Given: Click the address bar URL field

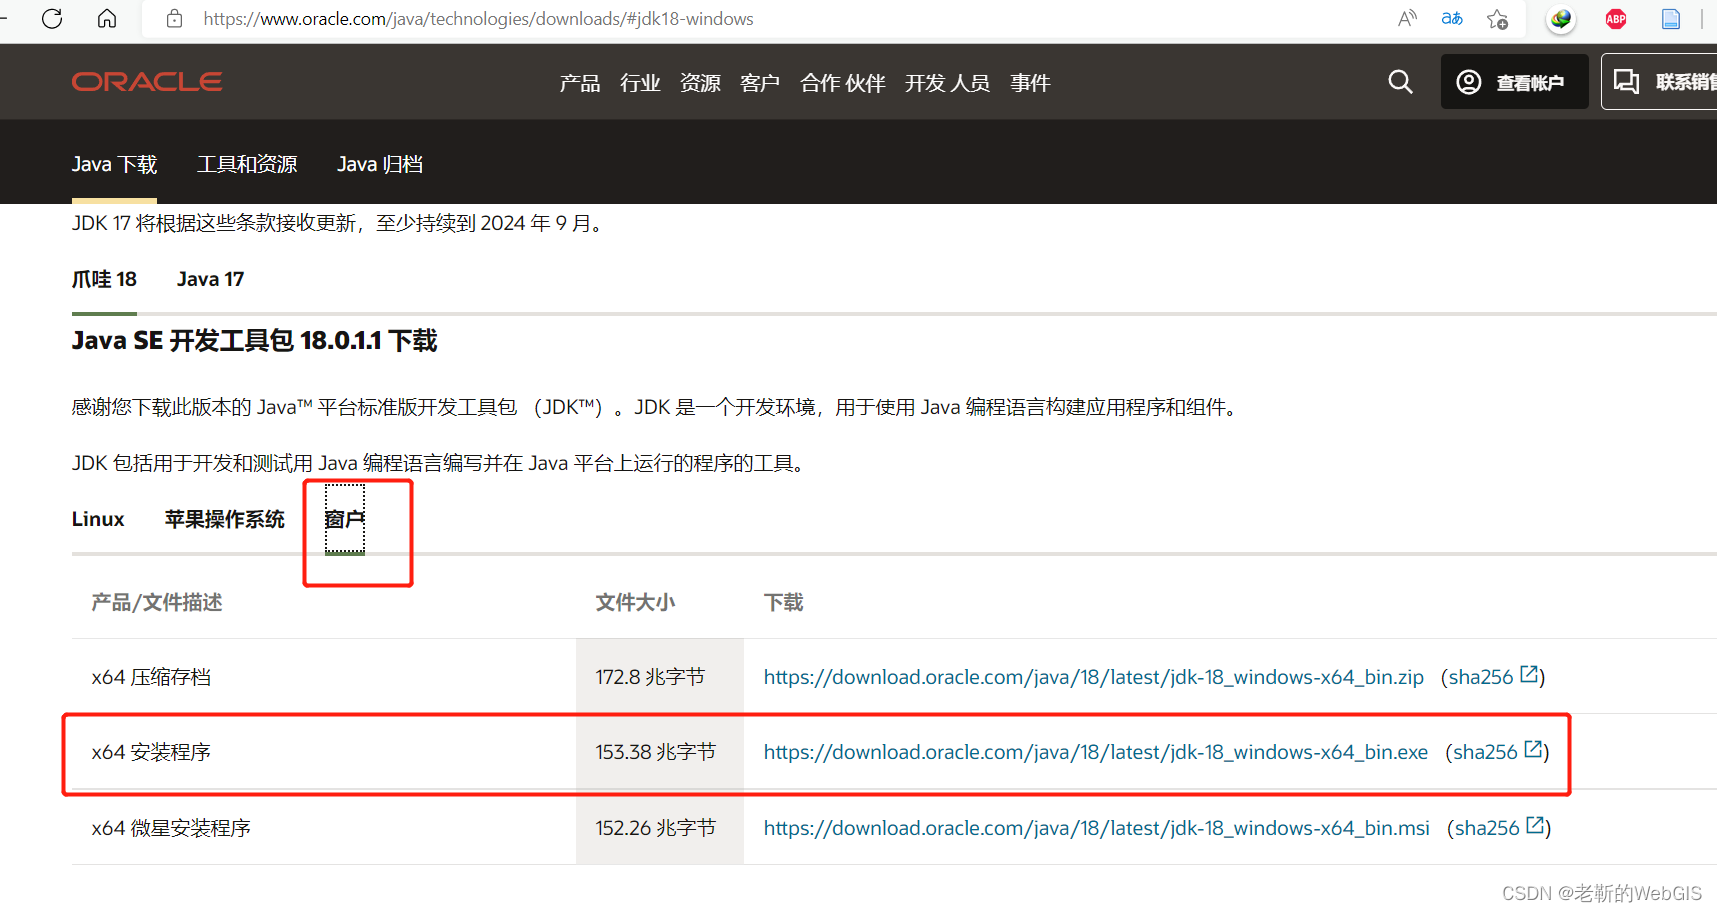Looking at the screenshot, I should click(760, 19).
